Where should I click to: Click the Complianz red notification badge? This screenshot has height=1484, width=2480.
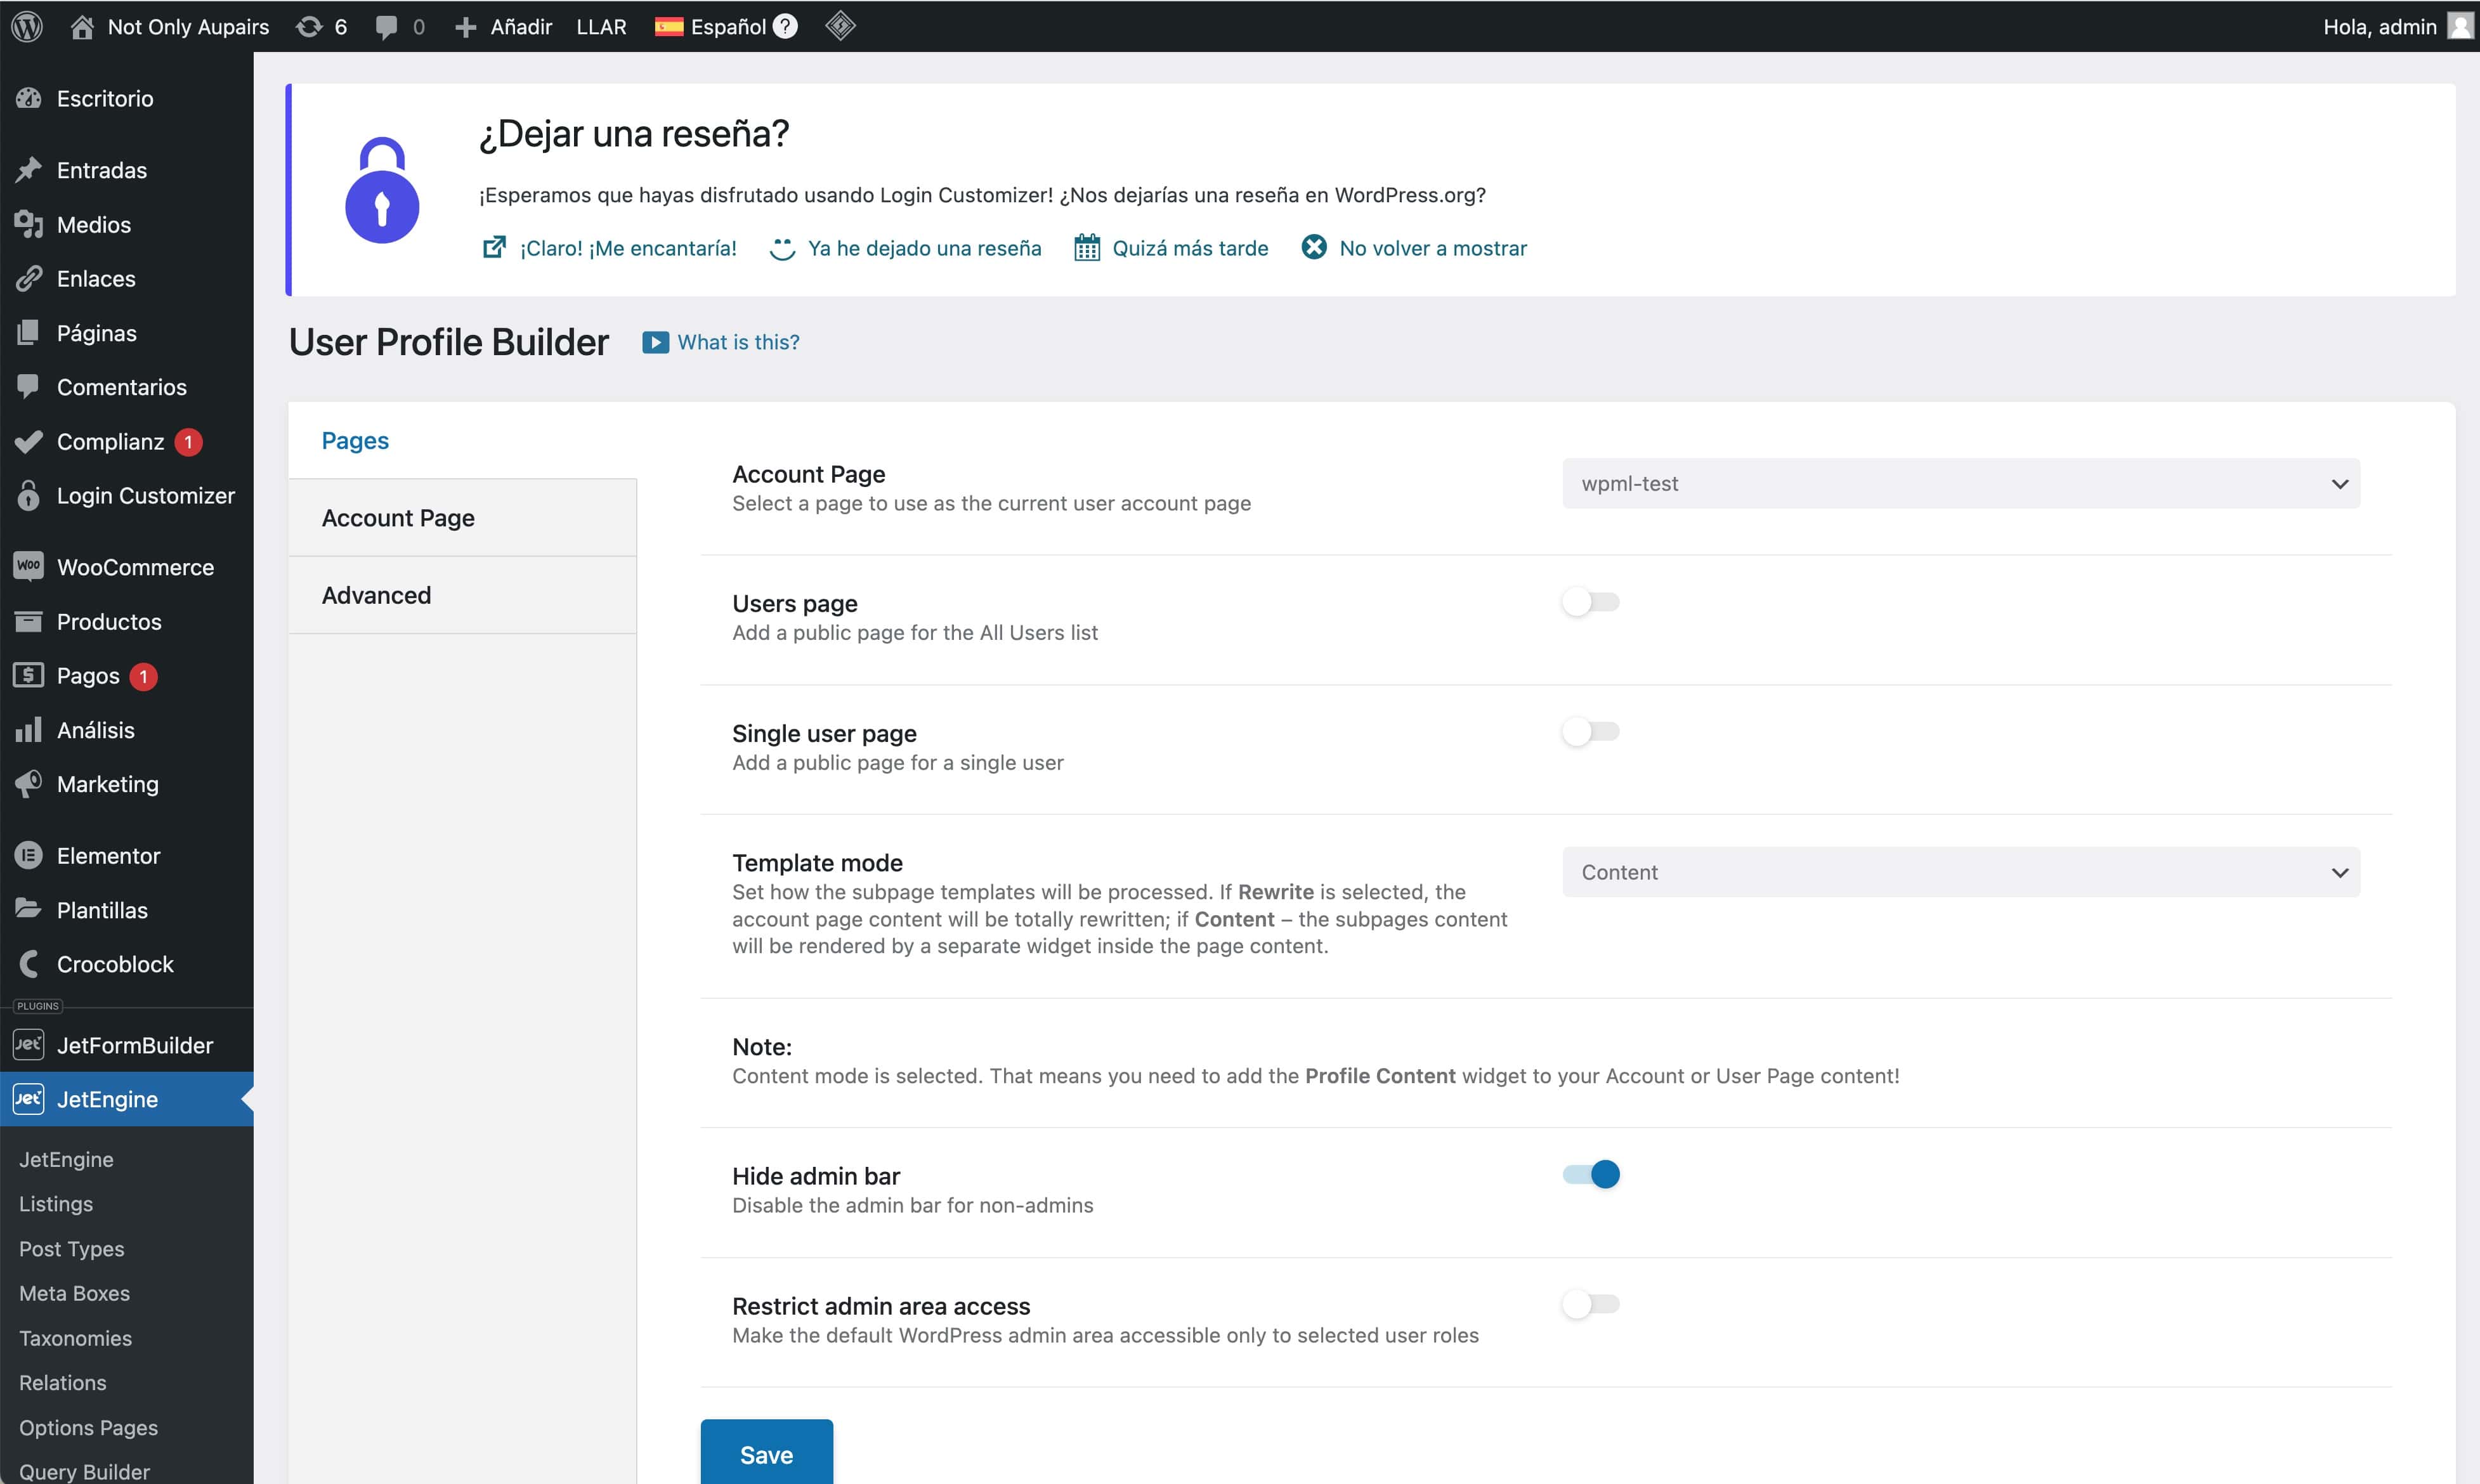188,441
